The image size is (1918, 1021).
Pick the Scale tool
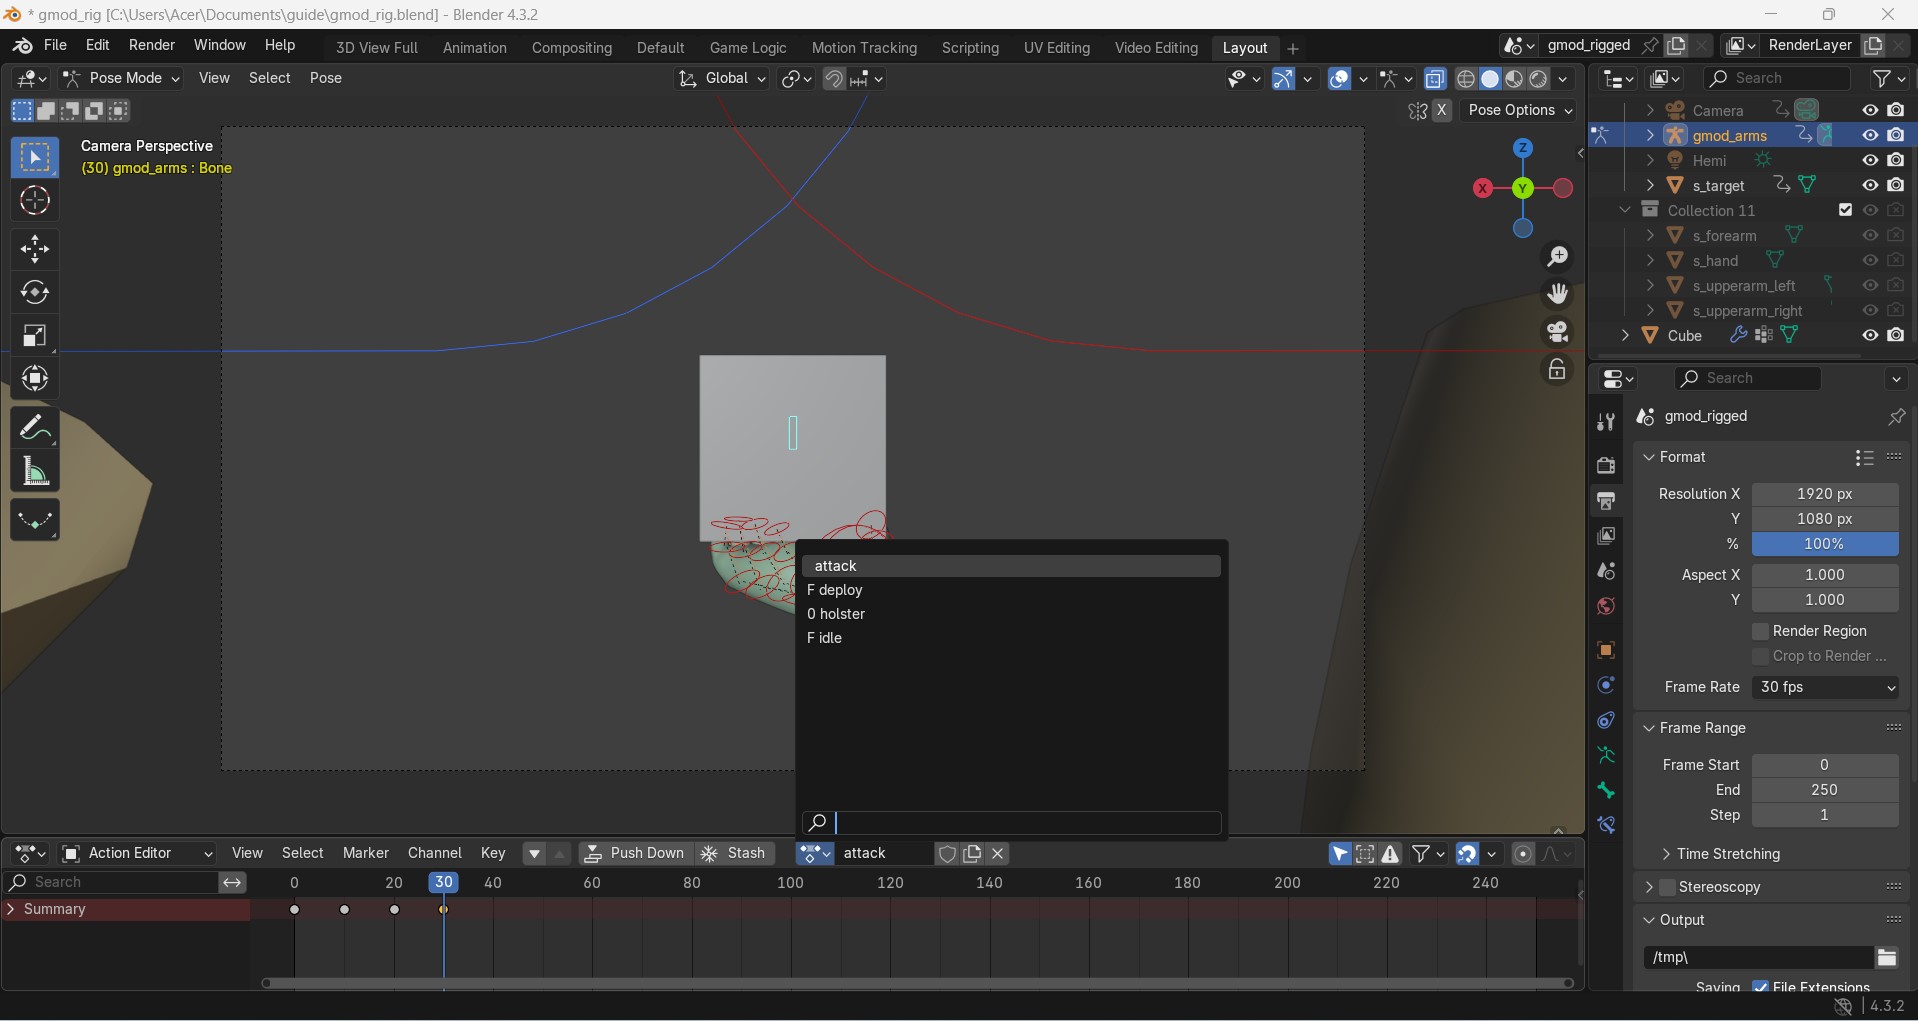pyautogui.click(x=35, y=336)
